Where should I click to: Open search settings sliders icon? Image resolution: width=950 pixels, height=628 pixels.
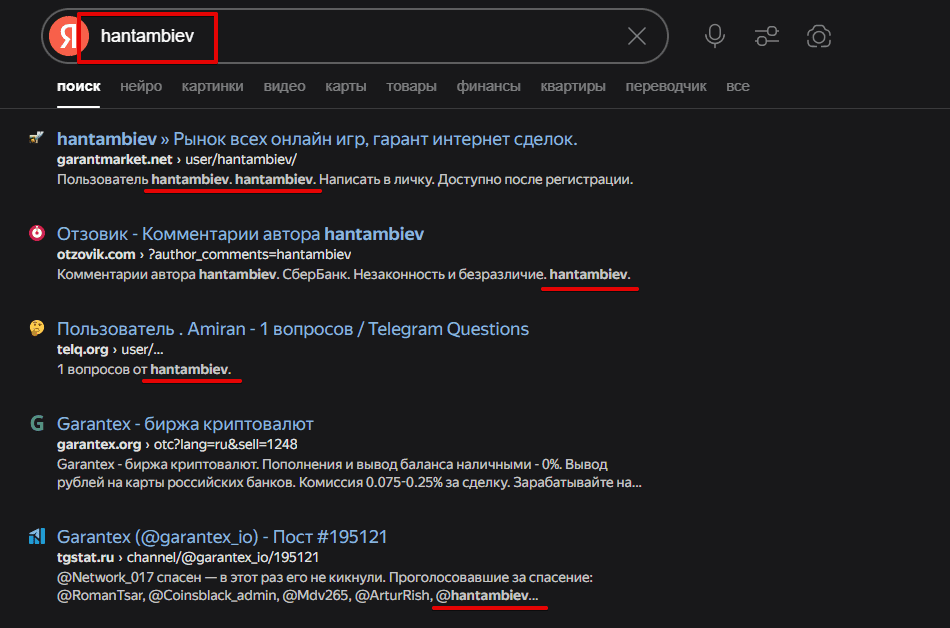tap(767, 36)
